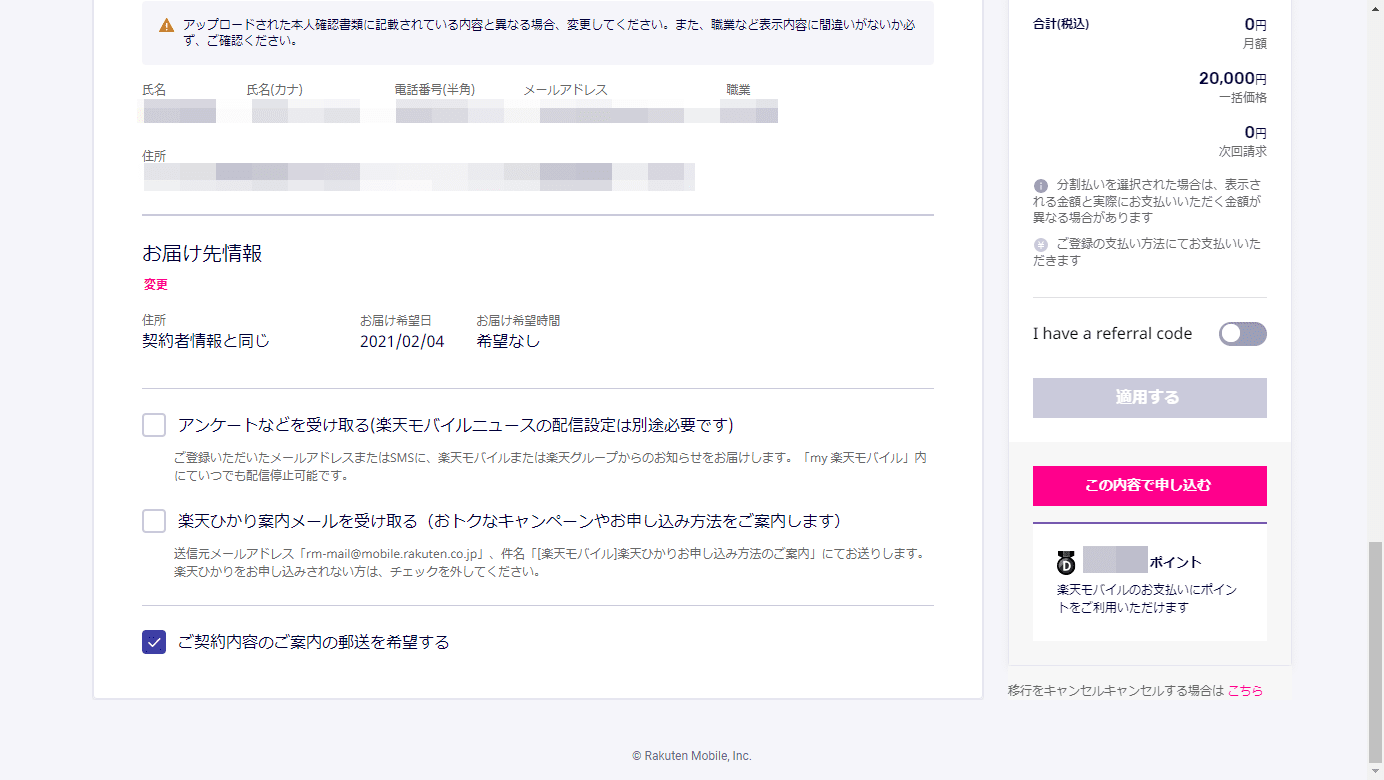1384x780 pixels.
Task: Uncheck ご契約内容のご案内の郵送を希望する
Action: point(154,642)
